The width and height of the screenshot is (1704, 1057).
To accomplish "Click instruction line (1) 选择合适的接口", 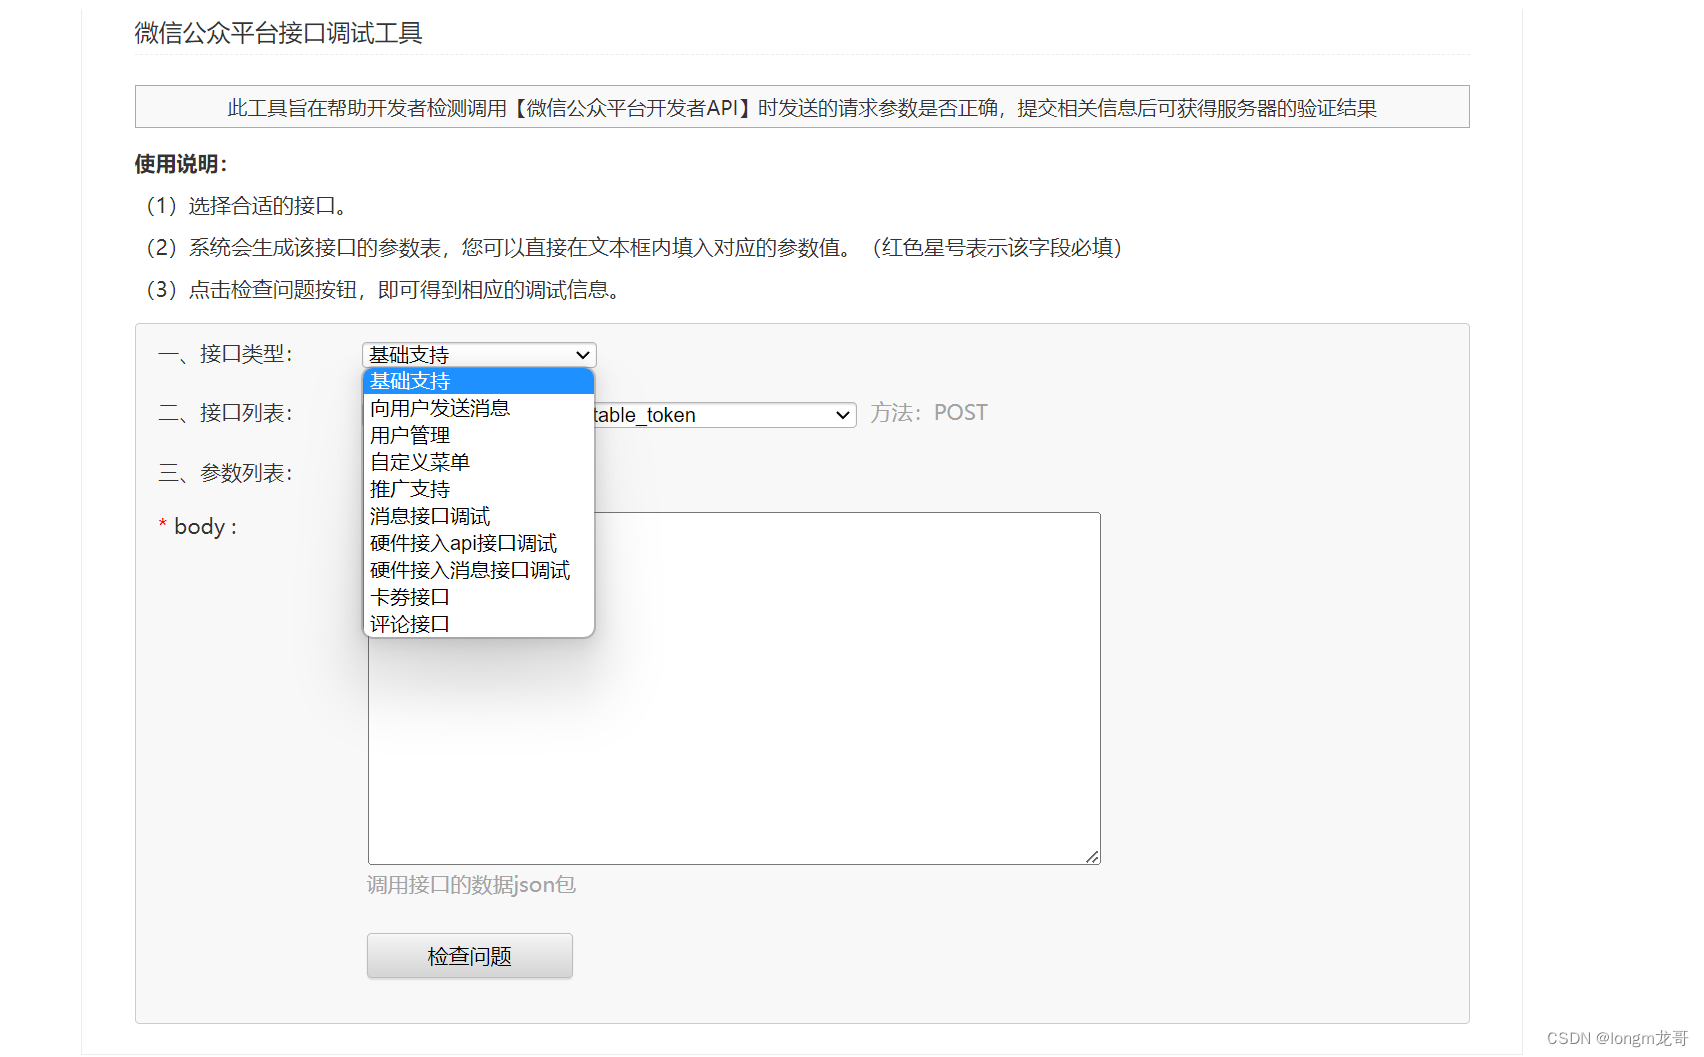I will 247,206.
